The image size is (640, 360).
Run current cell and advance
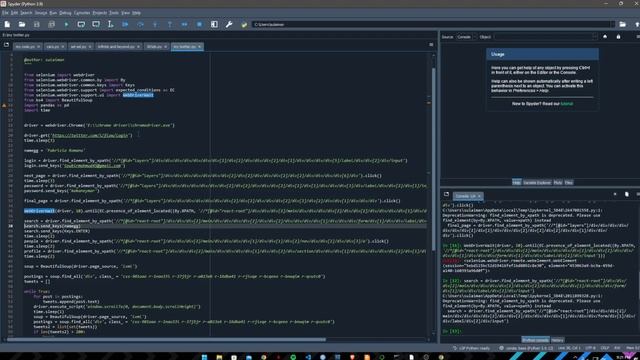click(96, 24)
